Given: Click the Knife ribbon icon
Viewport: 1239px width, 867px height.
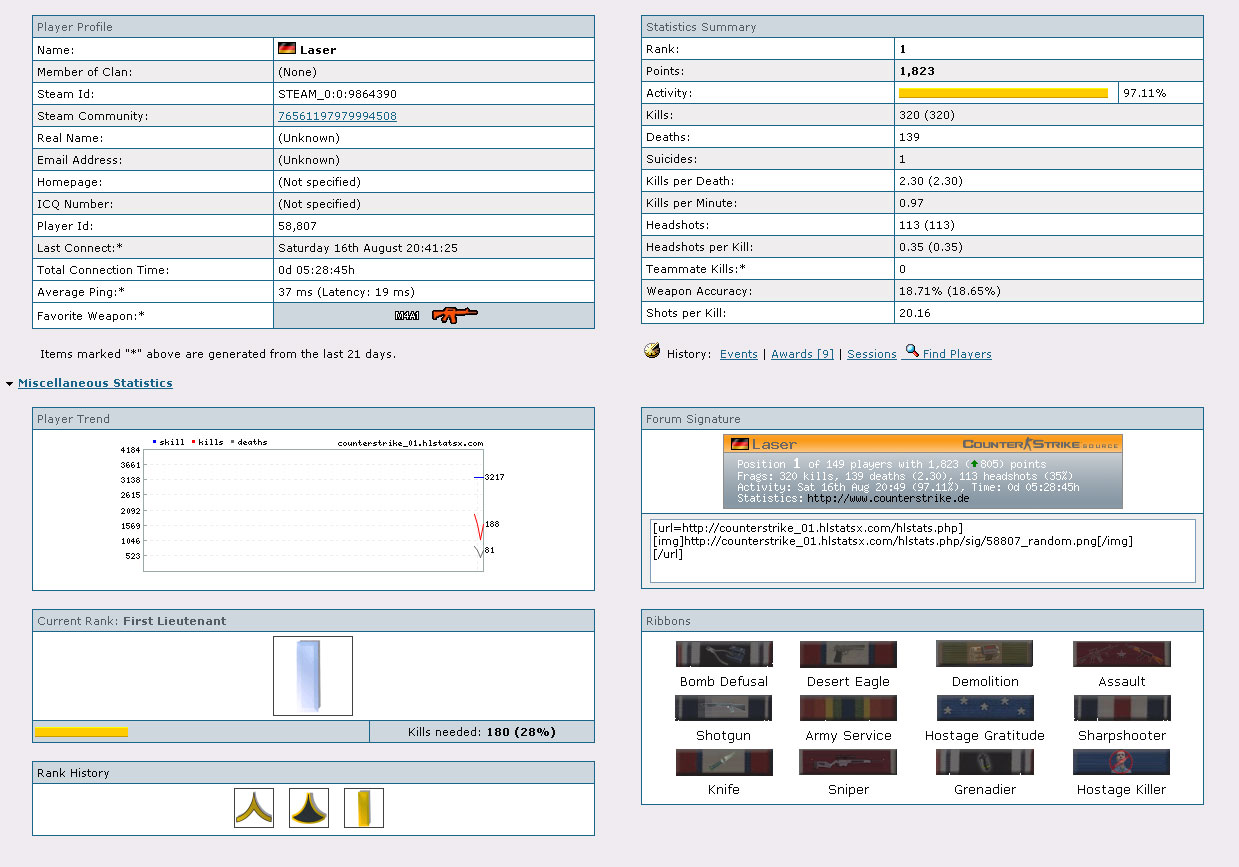Looking at the screenshot, I should (724, 763).
